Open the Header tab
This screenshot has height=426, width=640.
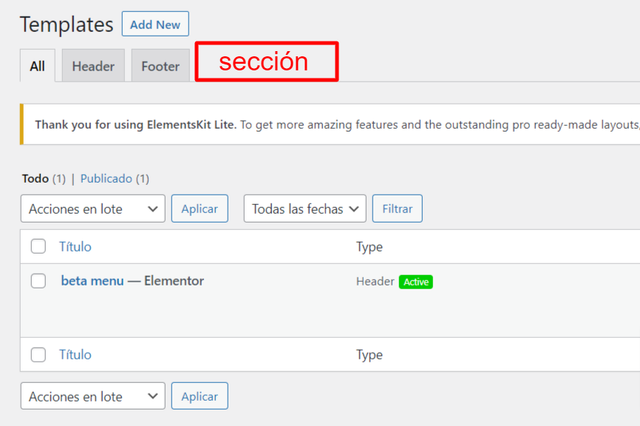pos(93,66)
